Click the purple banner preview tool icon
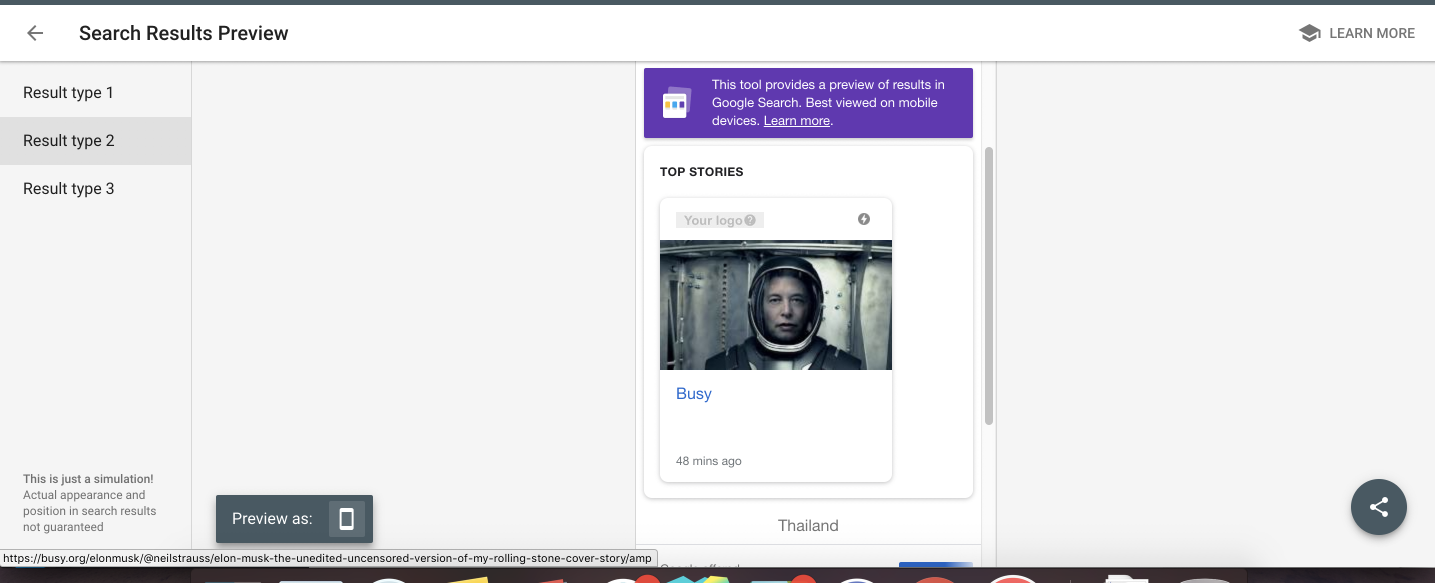This screenshot has width=1435, height=583. click(x=677, y=102)
